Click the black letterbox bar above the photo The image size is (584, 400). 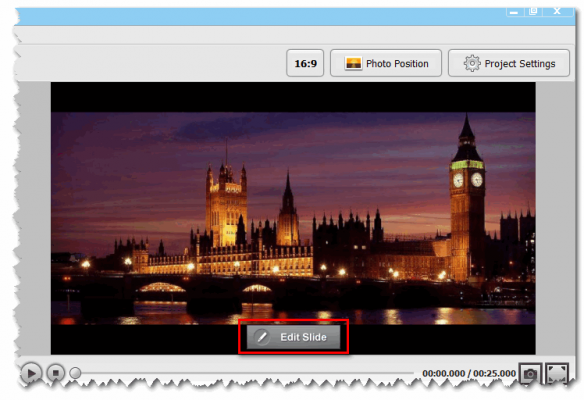pyautogui.click(x=293, y=97)
